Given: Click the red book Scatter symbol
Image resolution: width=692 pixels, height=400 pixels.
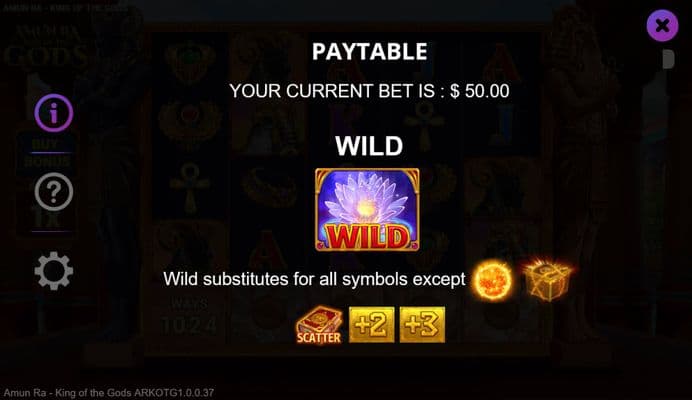Looking at the screenshot, I should [x=319, y=325].
